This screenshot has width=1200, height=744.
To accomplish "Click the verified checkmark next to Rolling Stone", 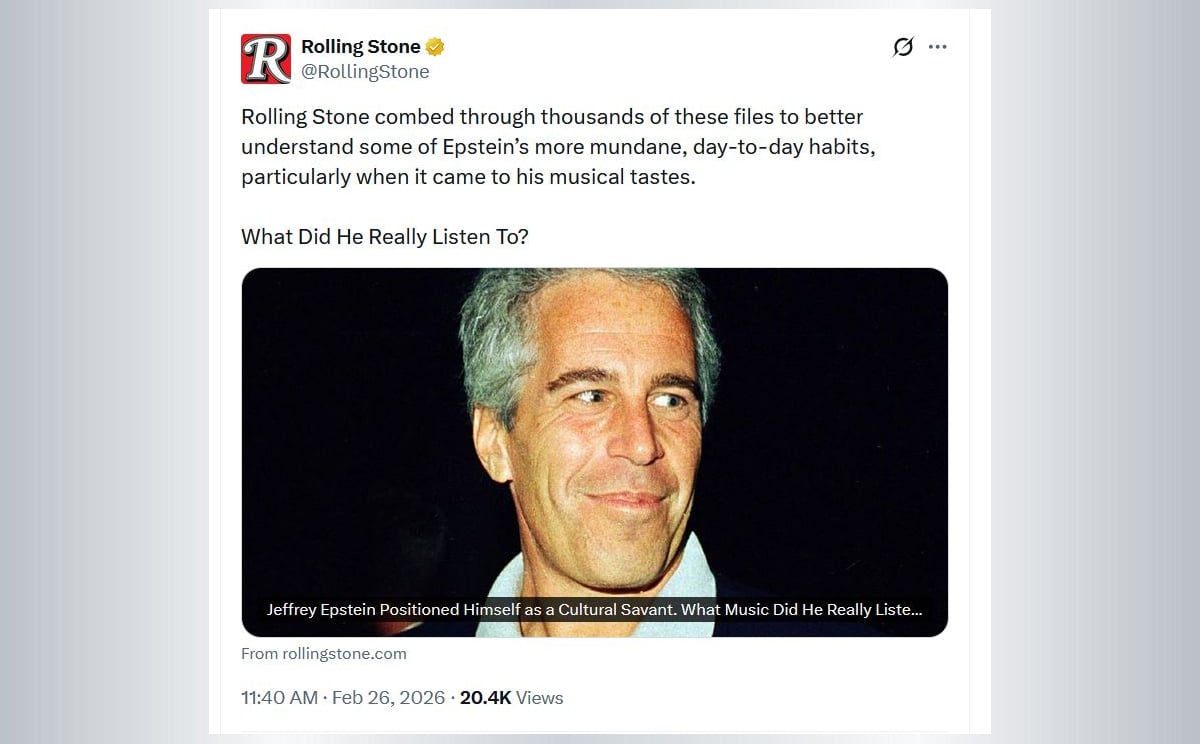I will (433, 46).
